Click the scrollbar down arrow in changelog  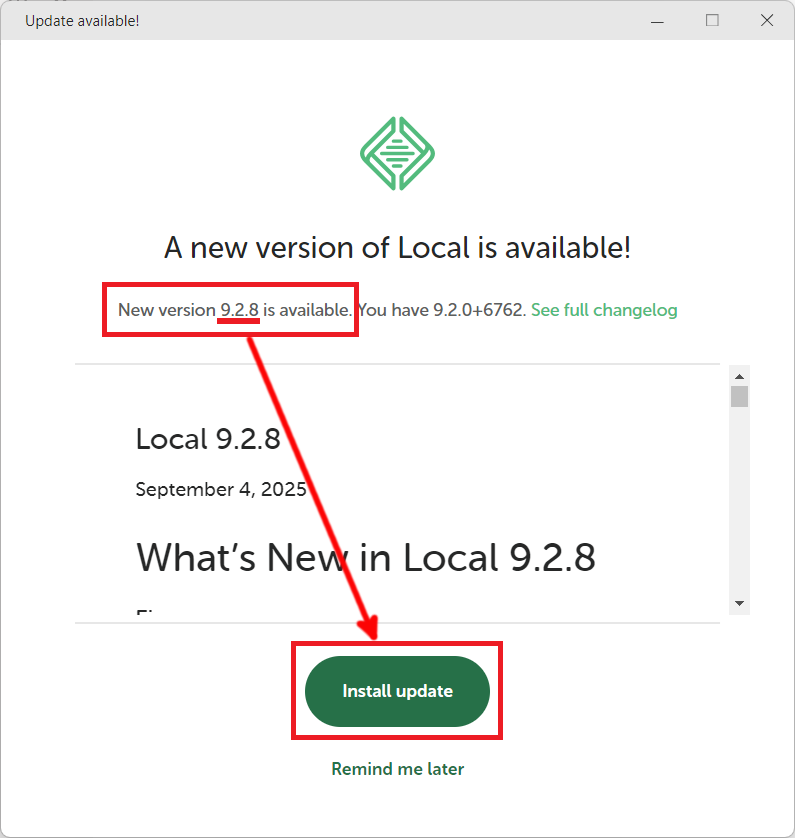click(x=739, y=603)
